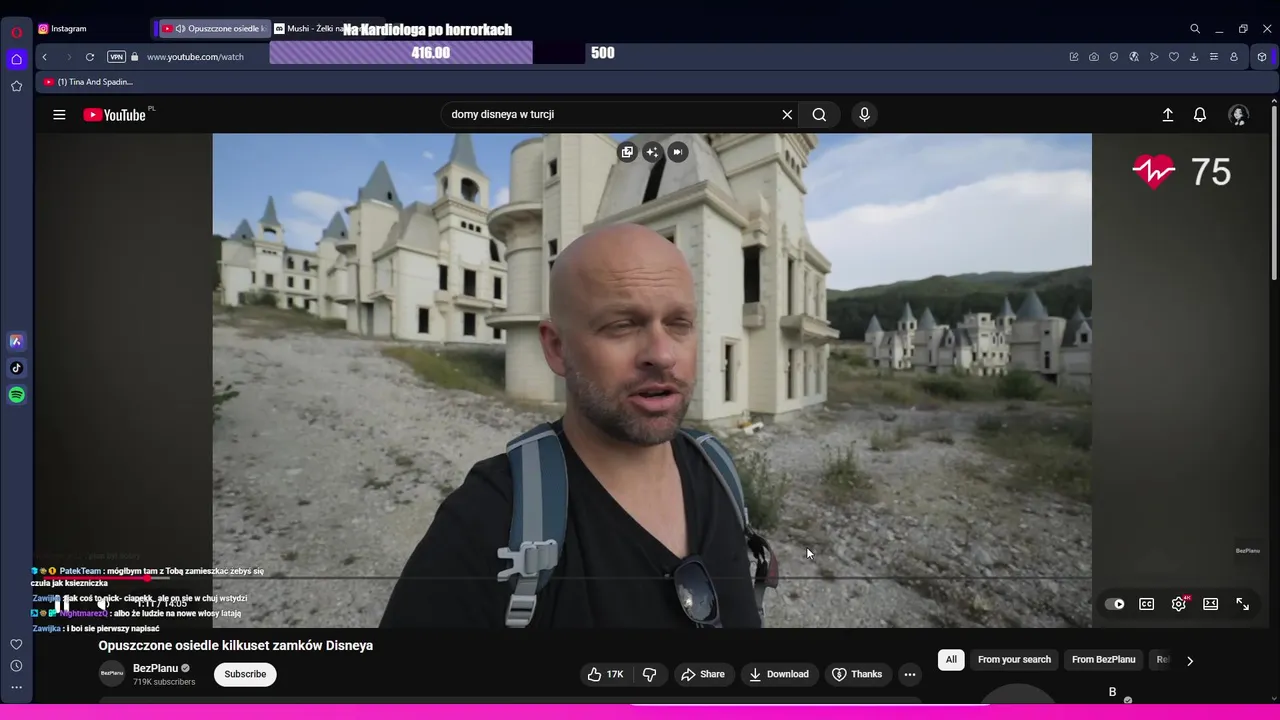The height and width of the screenshot is (720, 1280).
Task: Select From BezPlanu chip
Action: (1103, 660)
